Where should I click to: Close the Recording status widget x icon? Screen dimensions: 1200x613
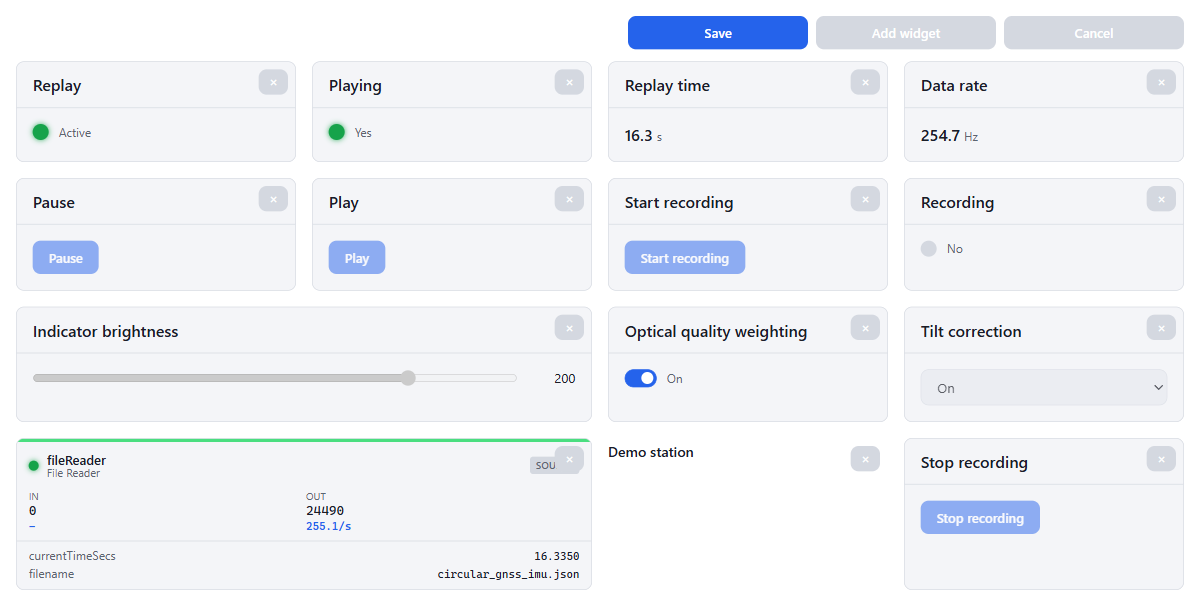click(x=1161, y=199)
